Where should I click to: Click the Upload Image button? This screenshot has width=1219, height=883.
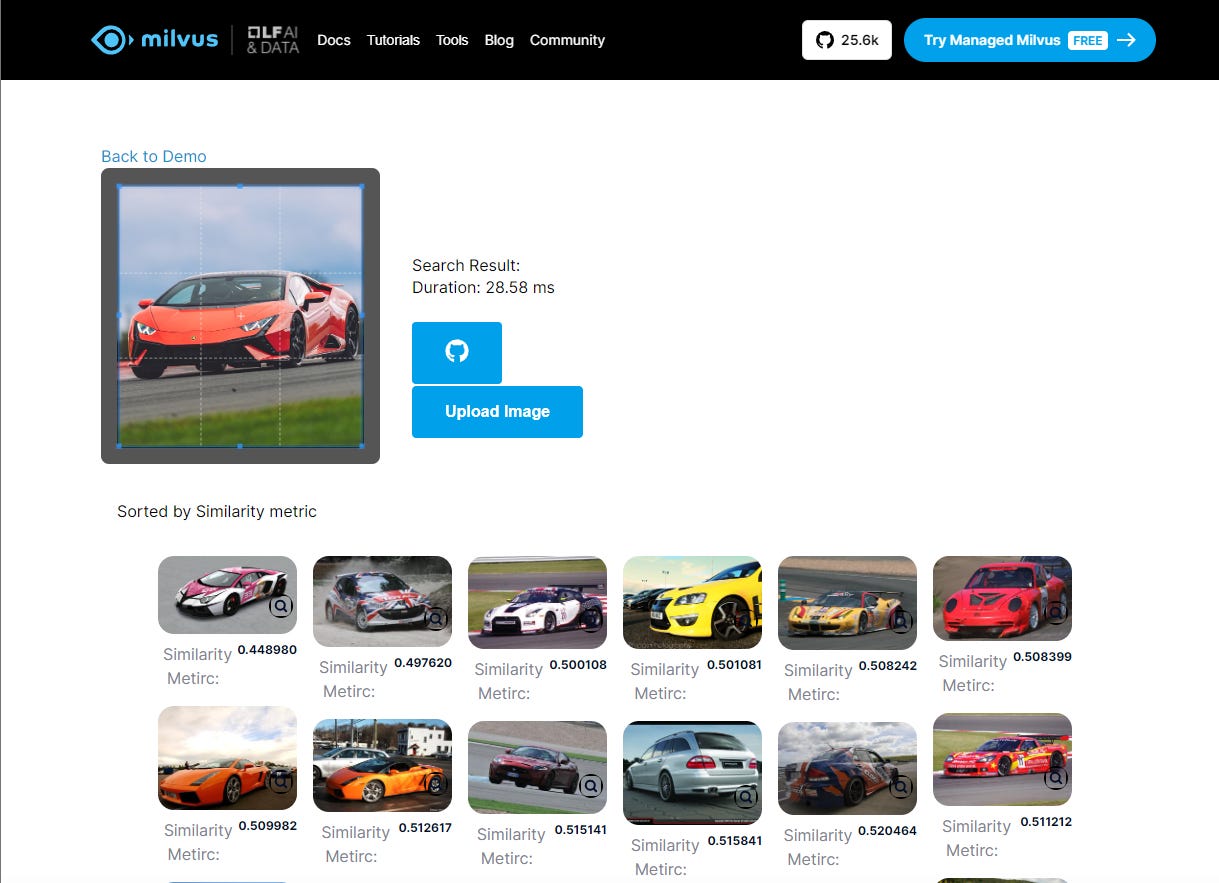(497, 411)
